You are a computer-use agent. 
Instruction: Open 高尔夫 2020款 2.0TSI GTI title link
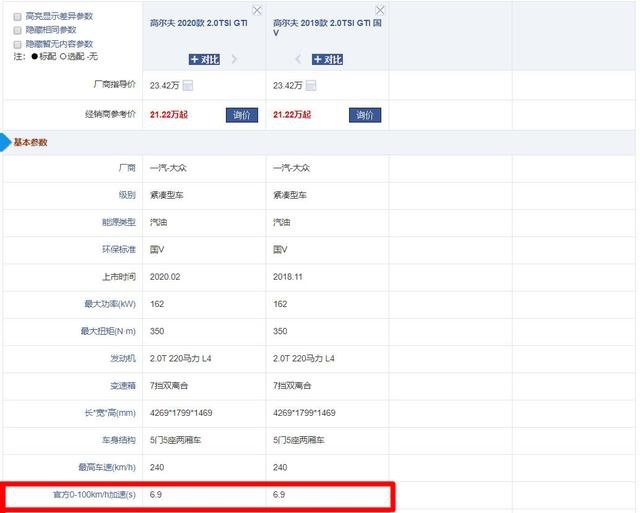[199, 23]
